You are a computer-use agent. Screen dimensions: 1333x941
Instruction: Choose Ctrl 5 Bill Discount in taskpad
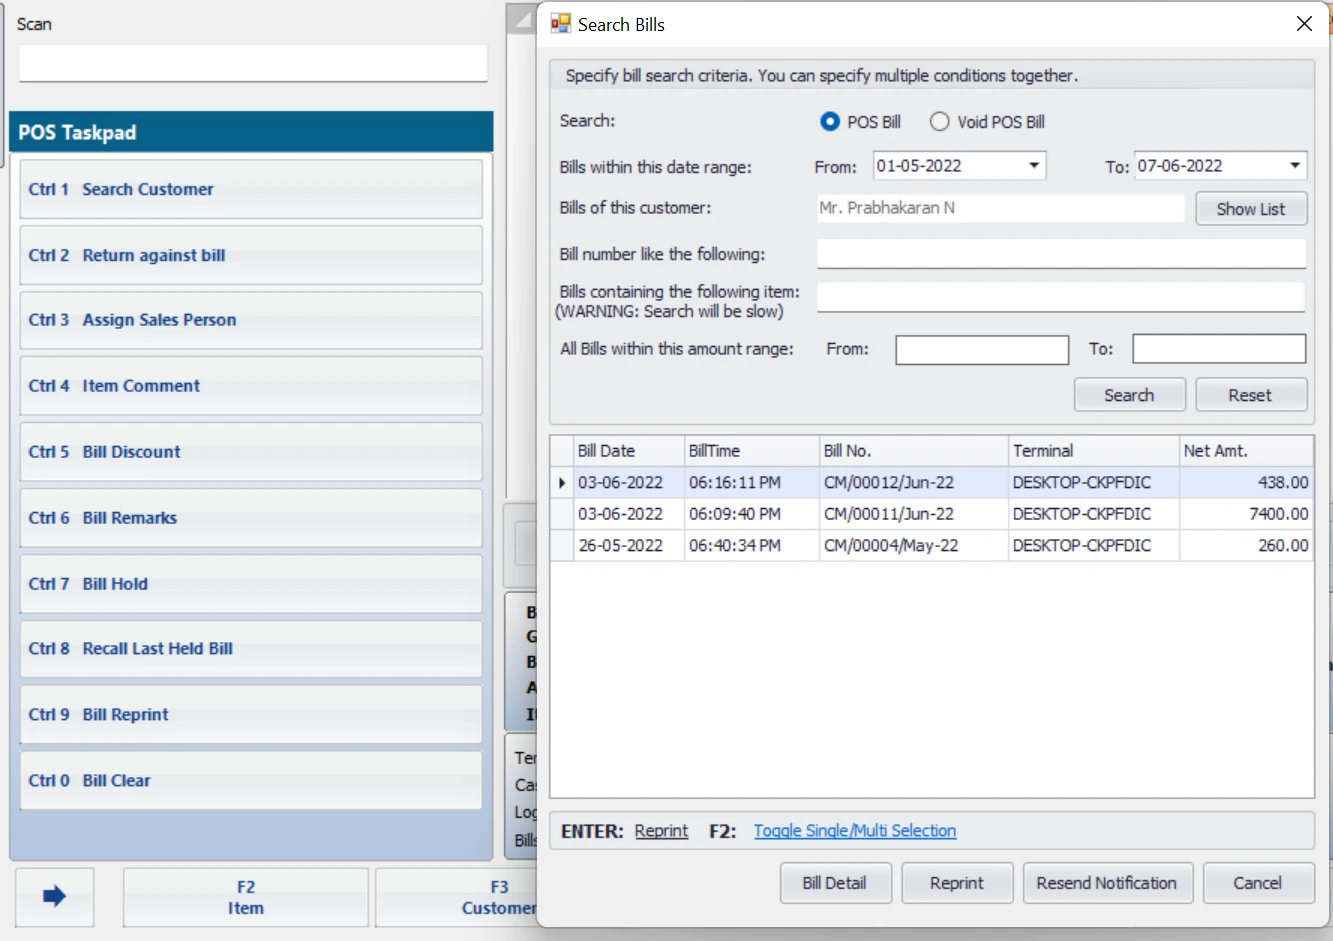tap(250, 452)
